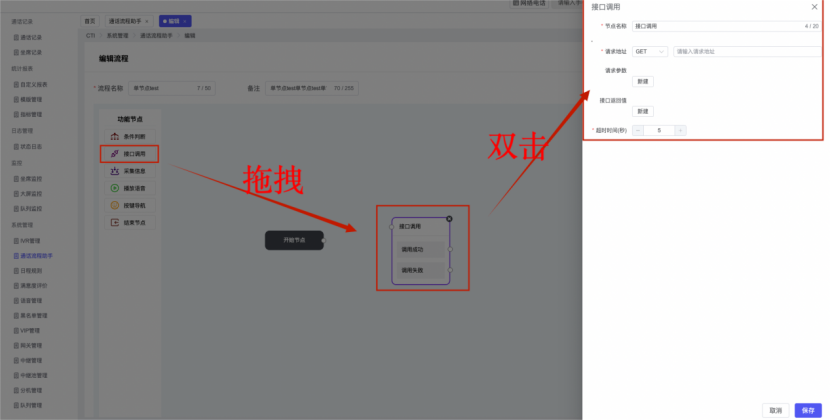Click the 采集信息 node icon
830x420 pixels.
click(x=115, y=171)
